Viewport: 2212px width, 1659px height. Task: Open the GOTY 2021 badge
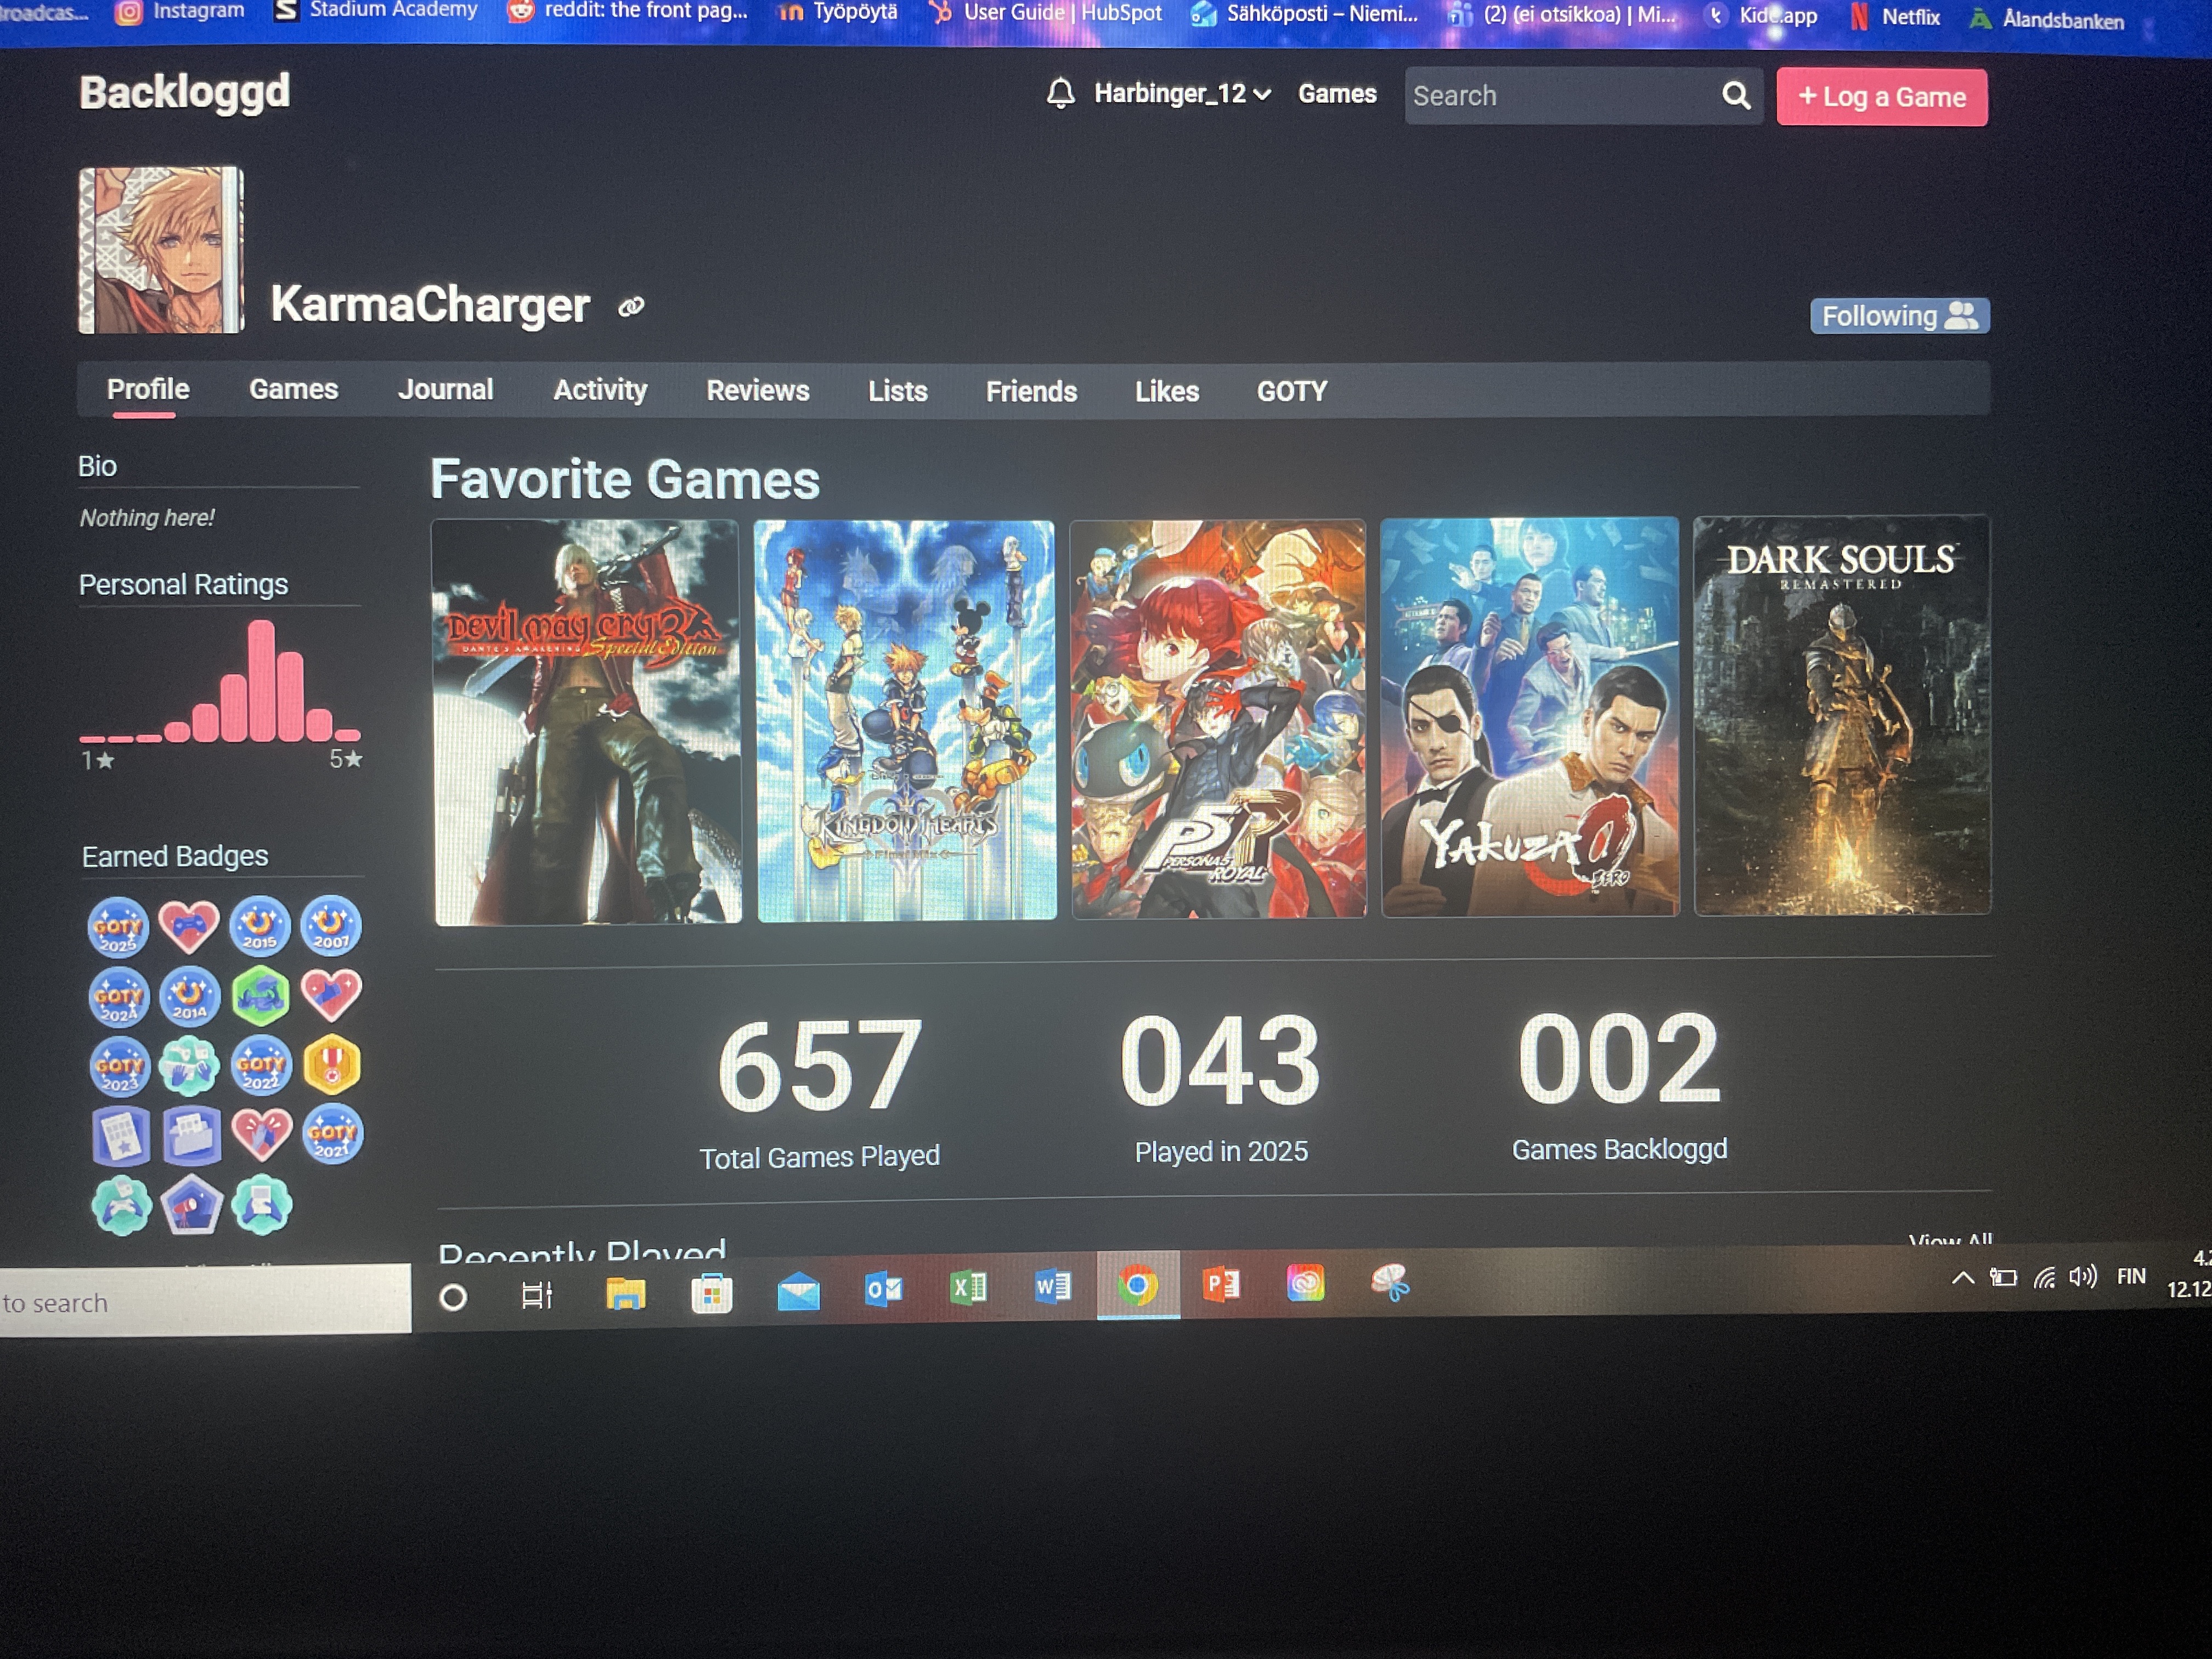[333, 1134]
